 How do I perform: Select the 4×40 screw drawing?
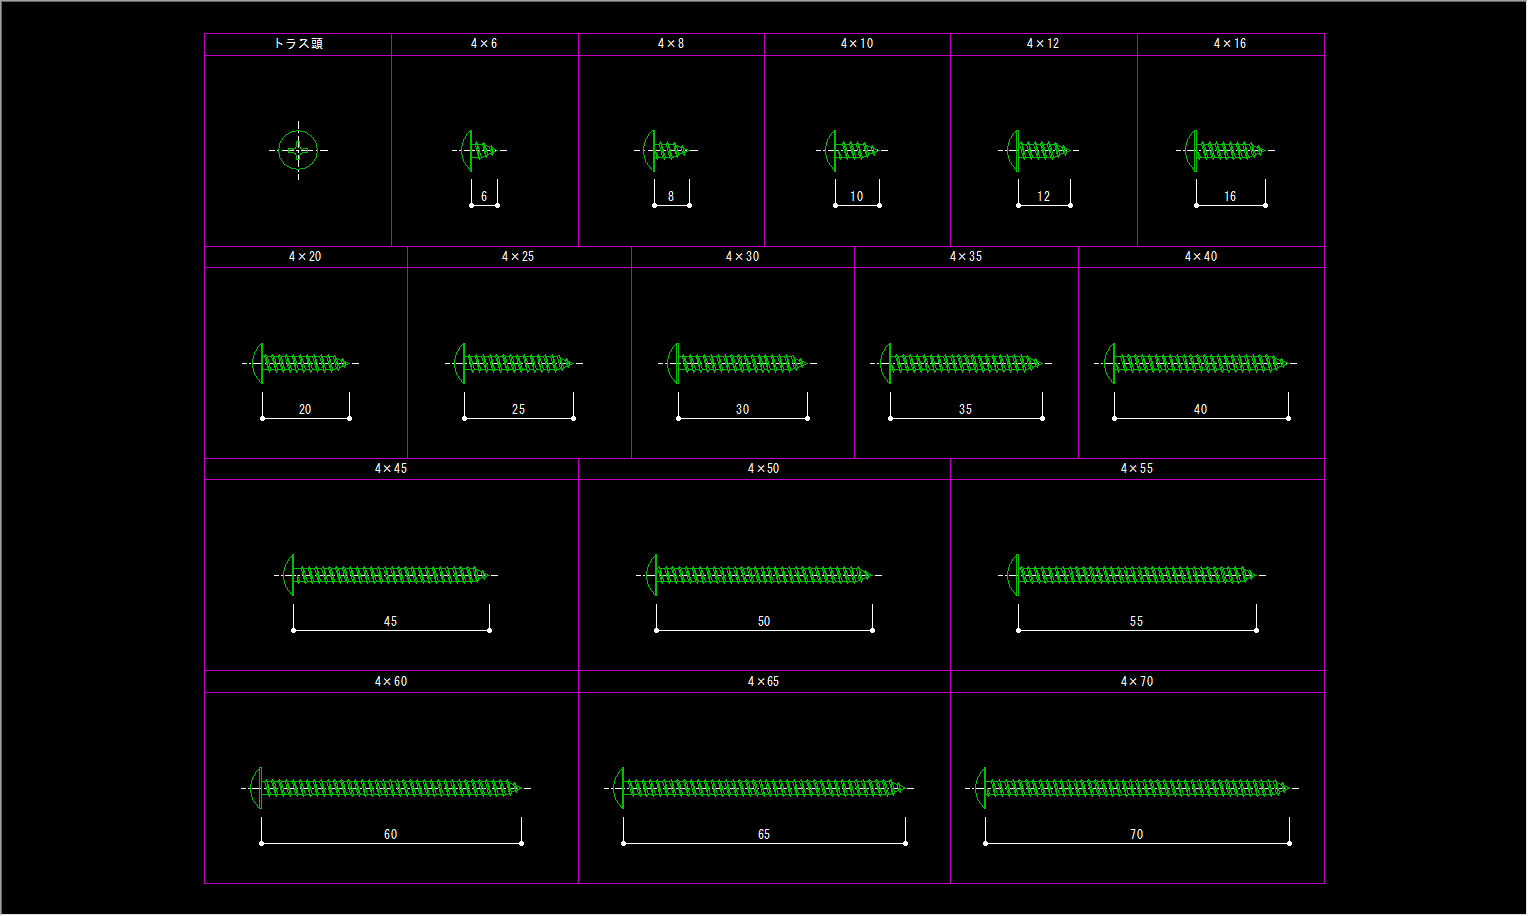[x=1196, y=363]
